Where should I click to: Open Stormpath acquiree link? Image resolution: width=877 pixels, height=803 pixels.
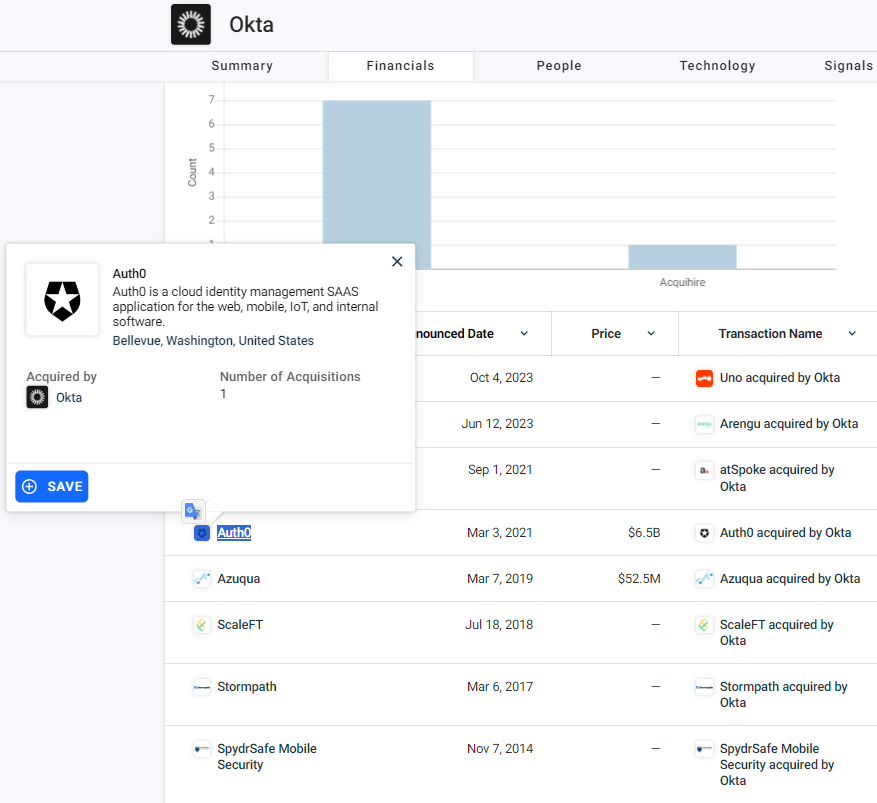coord(247,687)
